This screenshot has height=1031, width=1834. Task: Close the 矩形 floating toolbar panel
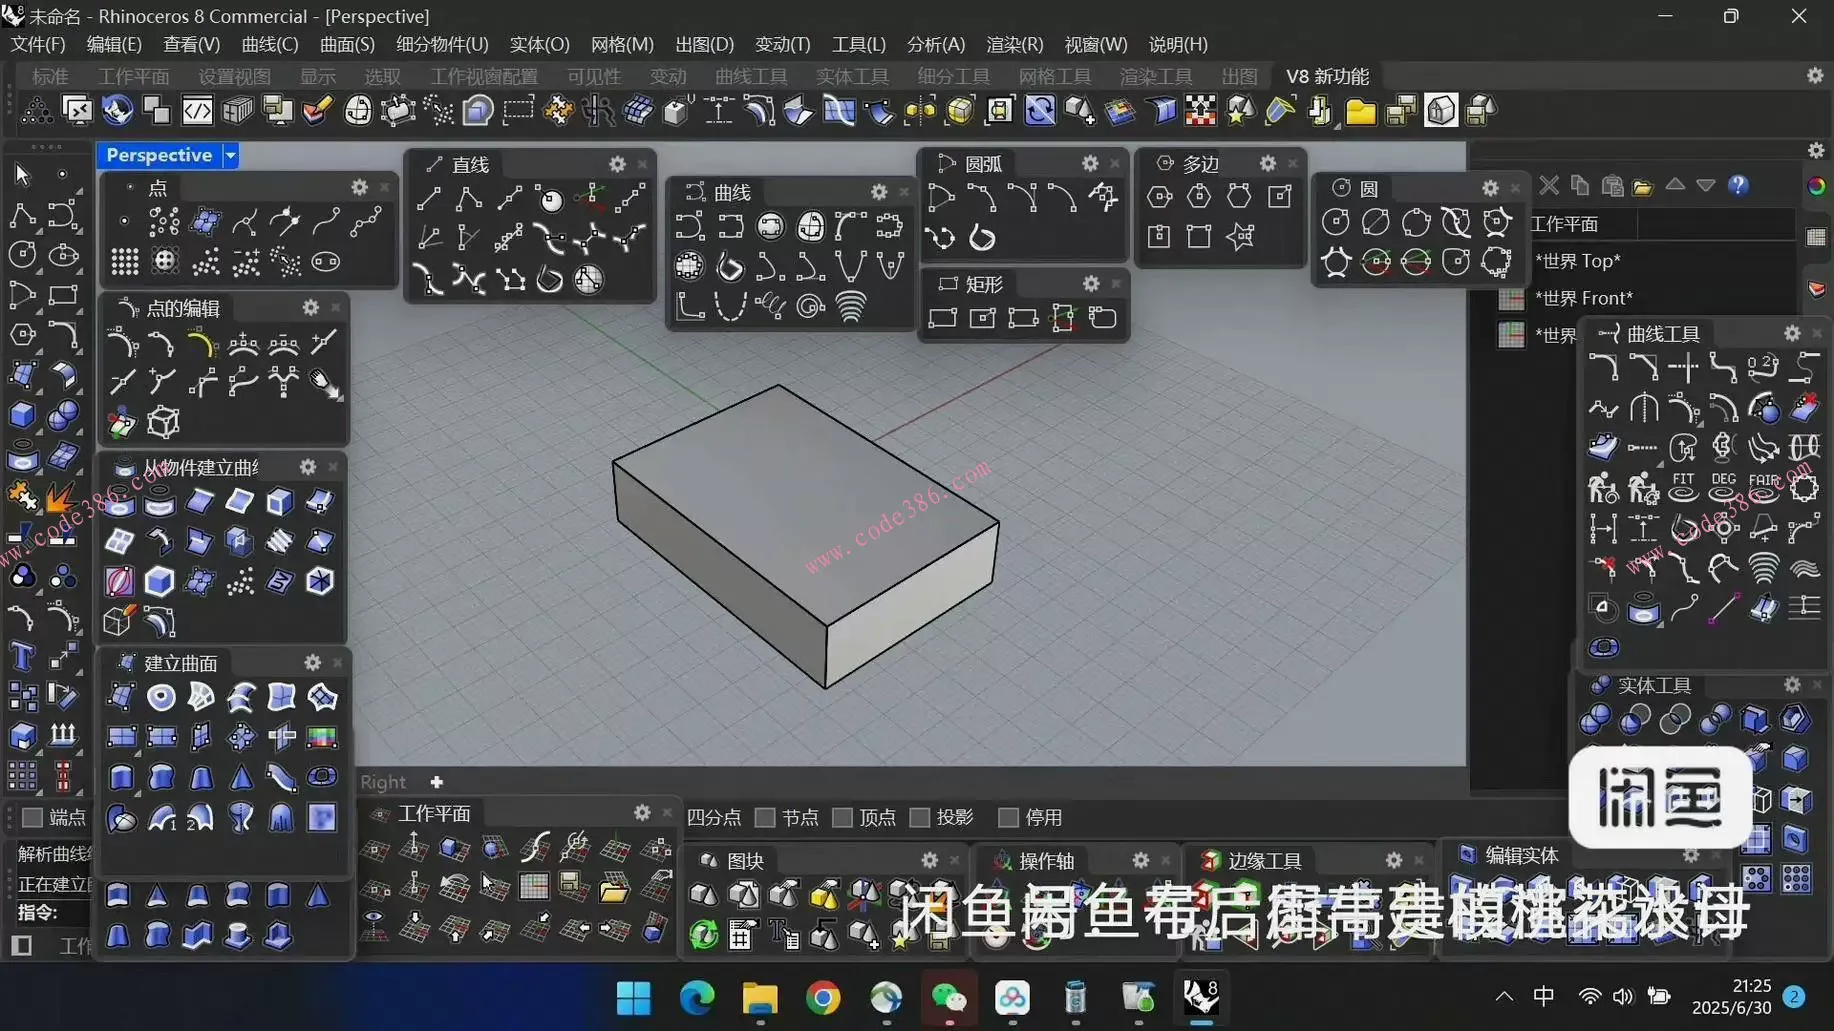(1116, 284)
